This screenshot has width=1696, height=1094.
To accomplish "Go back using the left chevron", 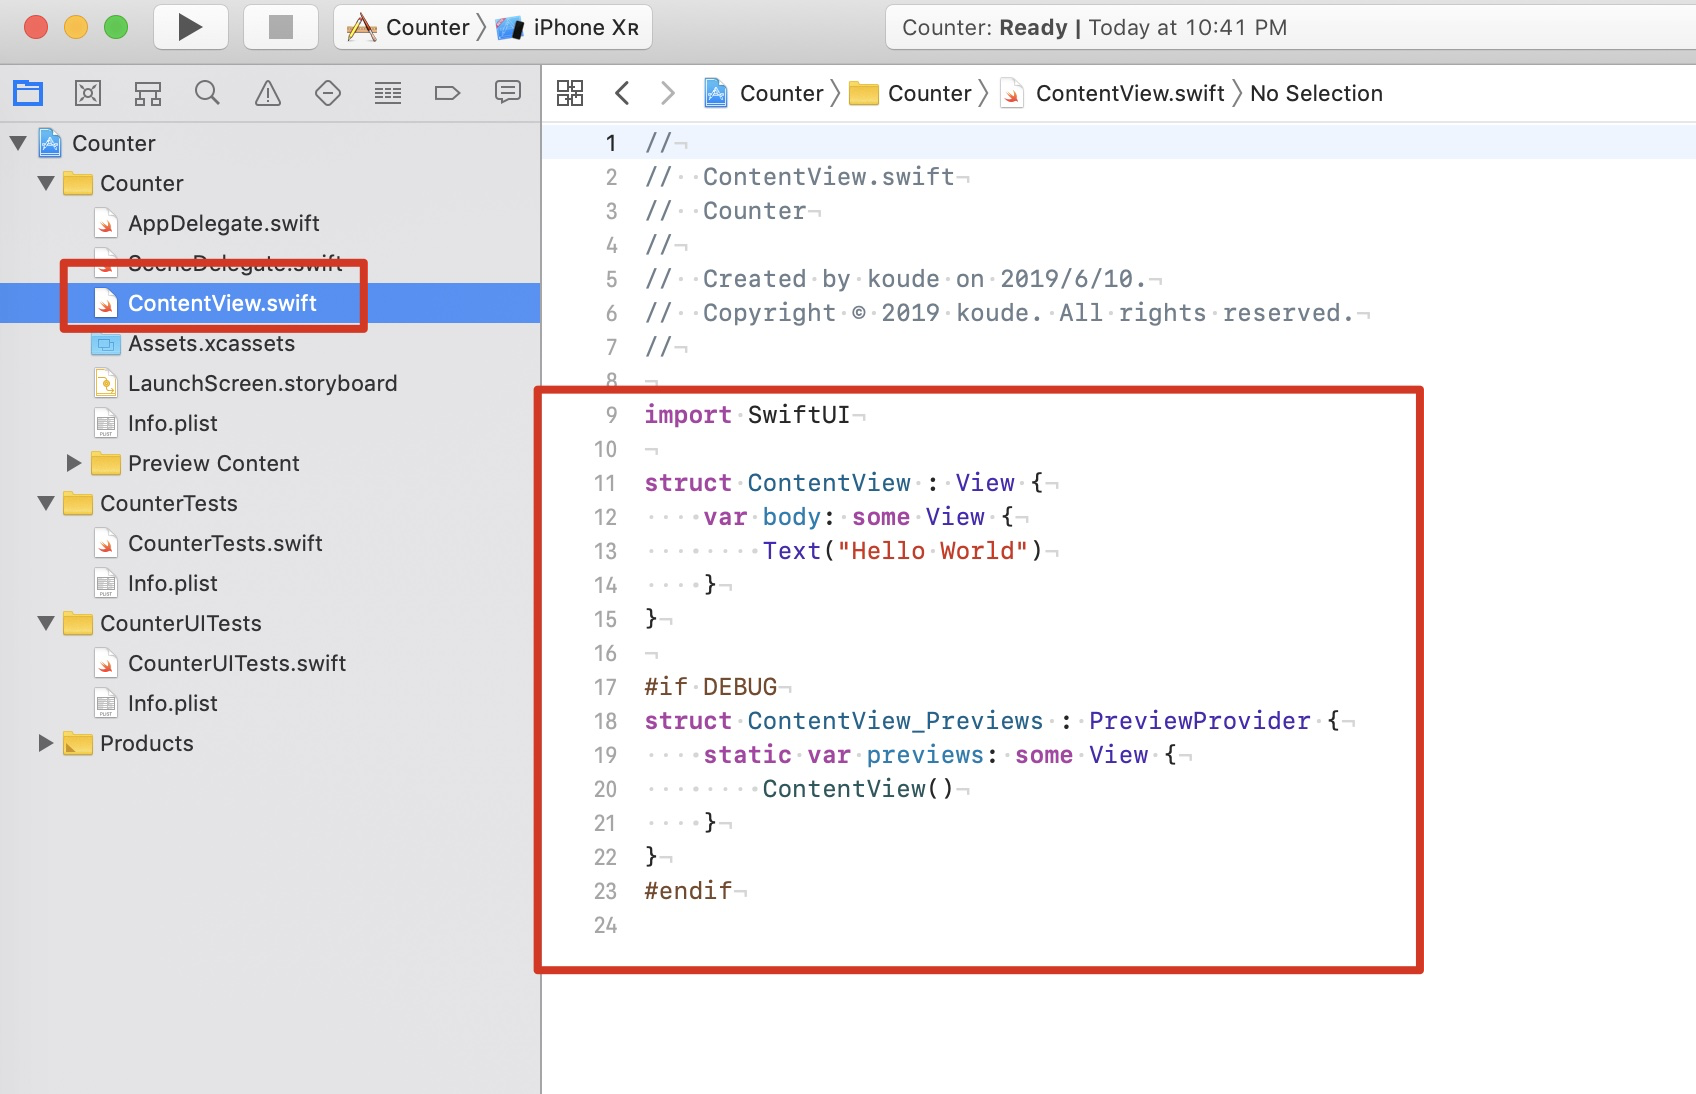I will tap(622, 93).
